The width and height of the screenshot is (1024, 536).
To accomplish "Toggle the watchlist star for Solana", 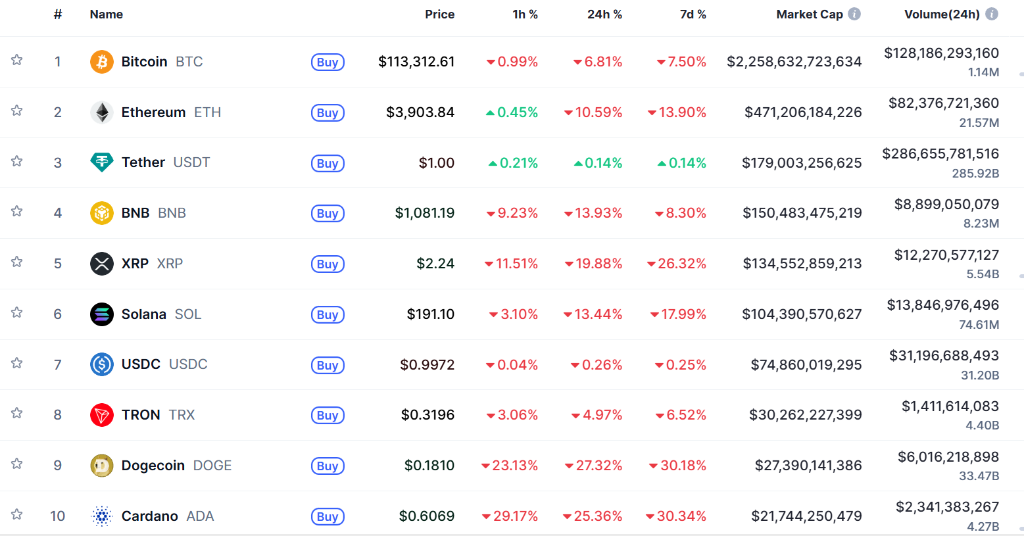I will [x=17, y=313].
